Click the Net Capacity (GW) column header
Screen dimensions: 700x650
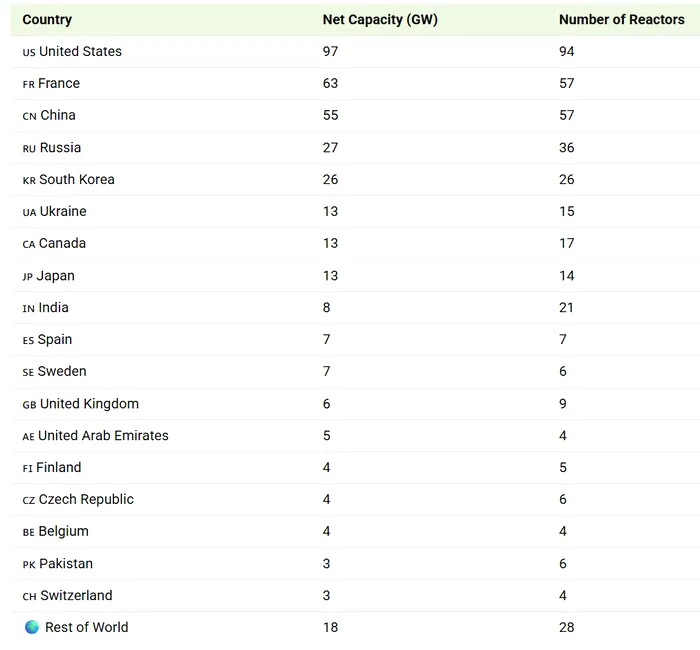click(380, 19)
